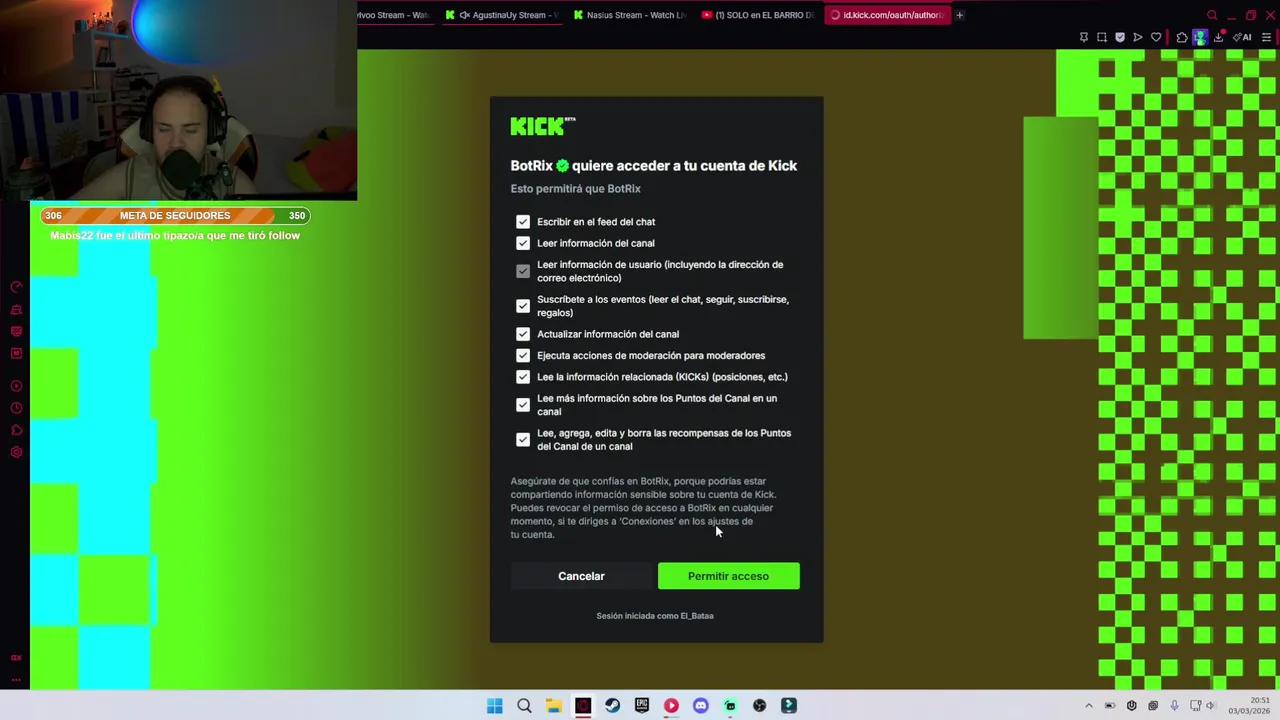Viewport: 1280px width, 720px height.
Task: Click 'Sesión iniciada como El_Bataa' text
Action: pos(655,616)
